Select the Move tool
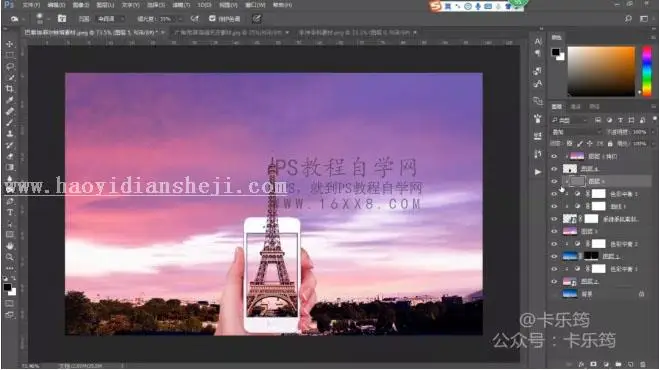The image size is (659, 370). point(9,44)
